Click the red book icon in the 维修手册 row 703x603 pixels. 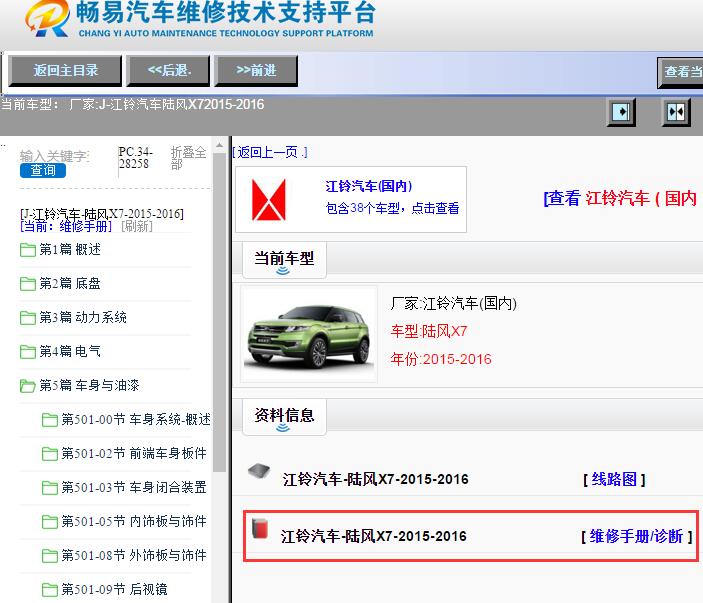(x=260, y=528)
